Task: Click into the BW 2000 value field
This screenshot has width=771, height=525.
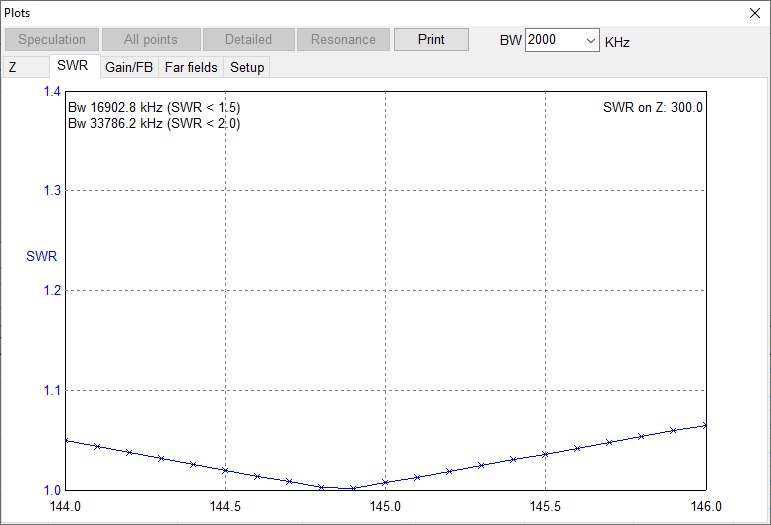Action: 553,41
